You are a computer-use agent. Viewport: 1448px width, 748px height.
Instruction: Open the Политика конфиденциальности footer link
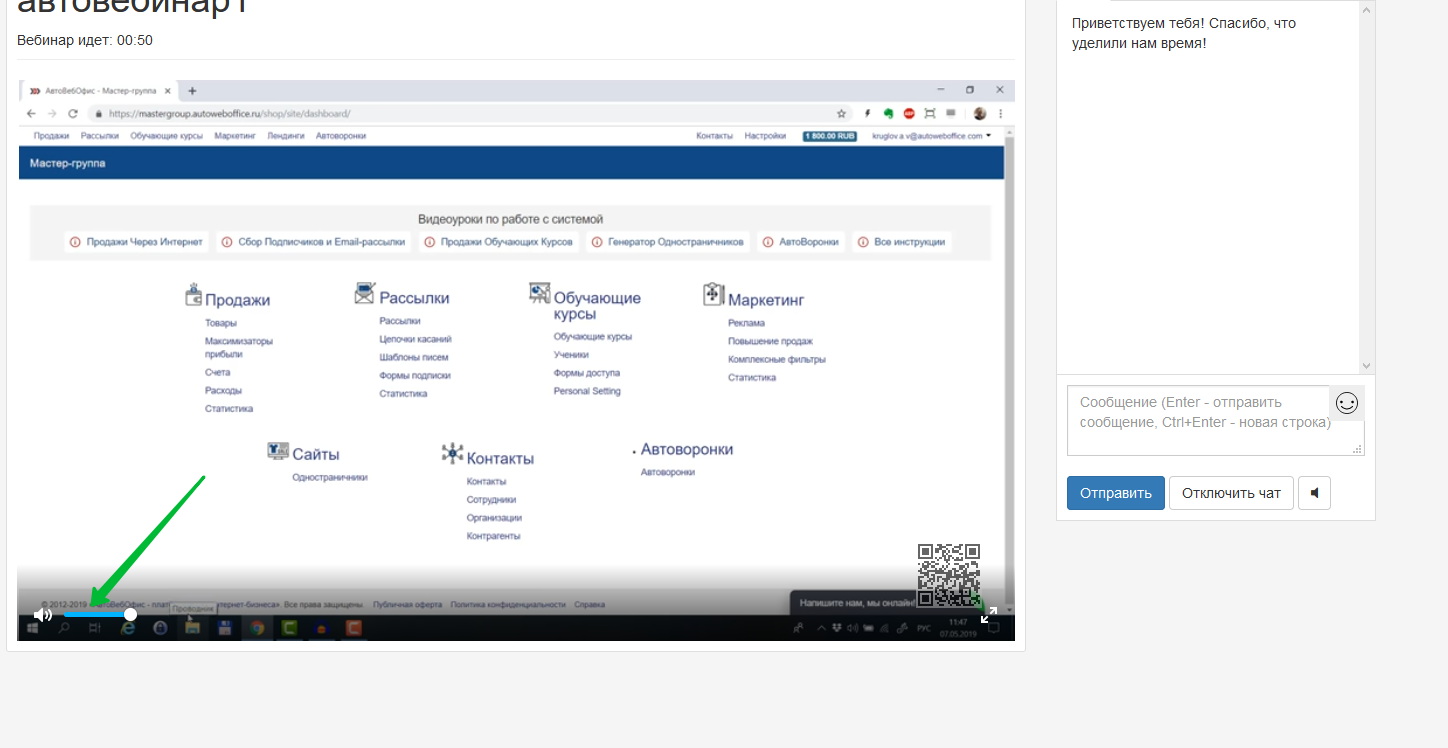[x=508, y=604]
